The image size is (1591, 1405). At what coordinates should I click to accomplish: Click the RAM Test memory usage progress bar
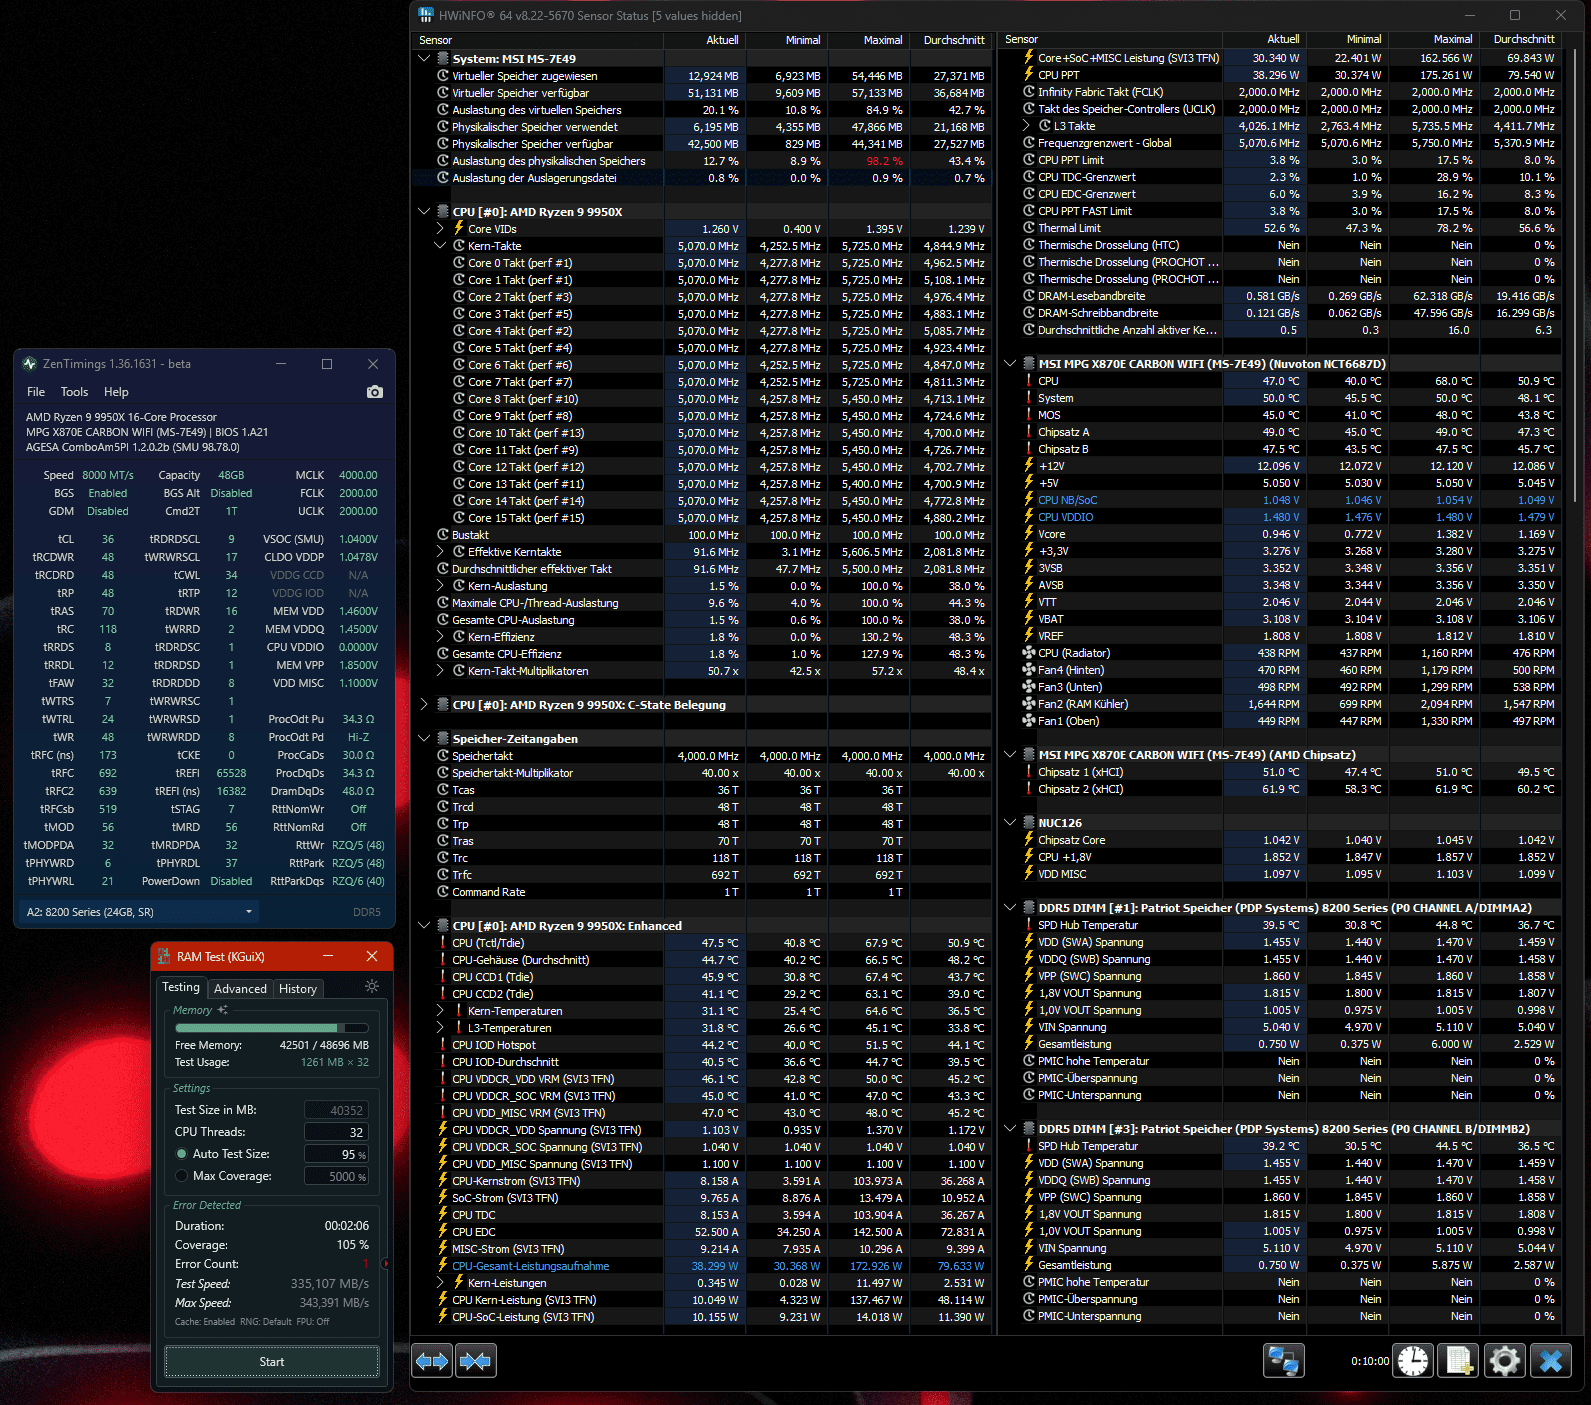click(x=271, y=1028)
